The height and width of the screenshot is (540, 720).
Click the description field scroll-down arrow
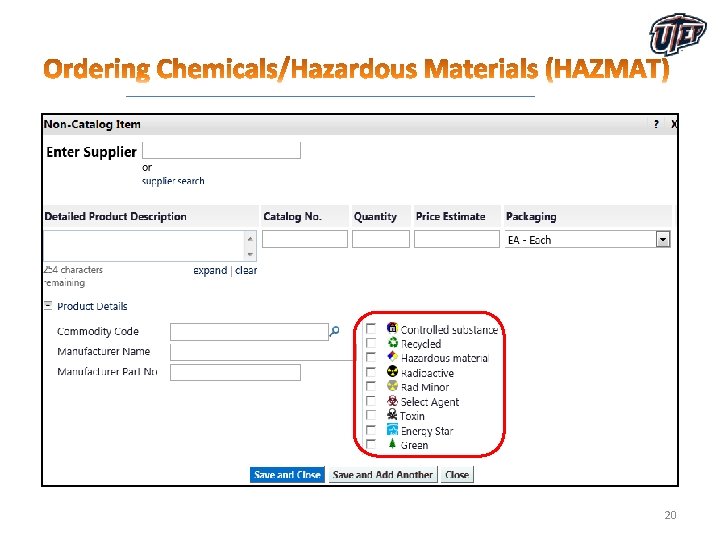point(250,254)
